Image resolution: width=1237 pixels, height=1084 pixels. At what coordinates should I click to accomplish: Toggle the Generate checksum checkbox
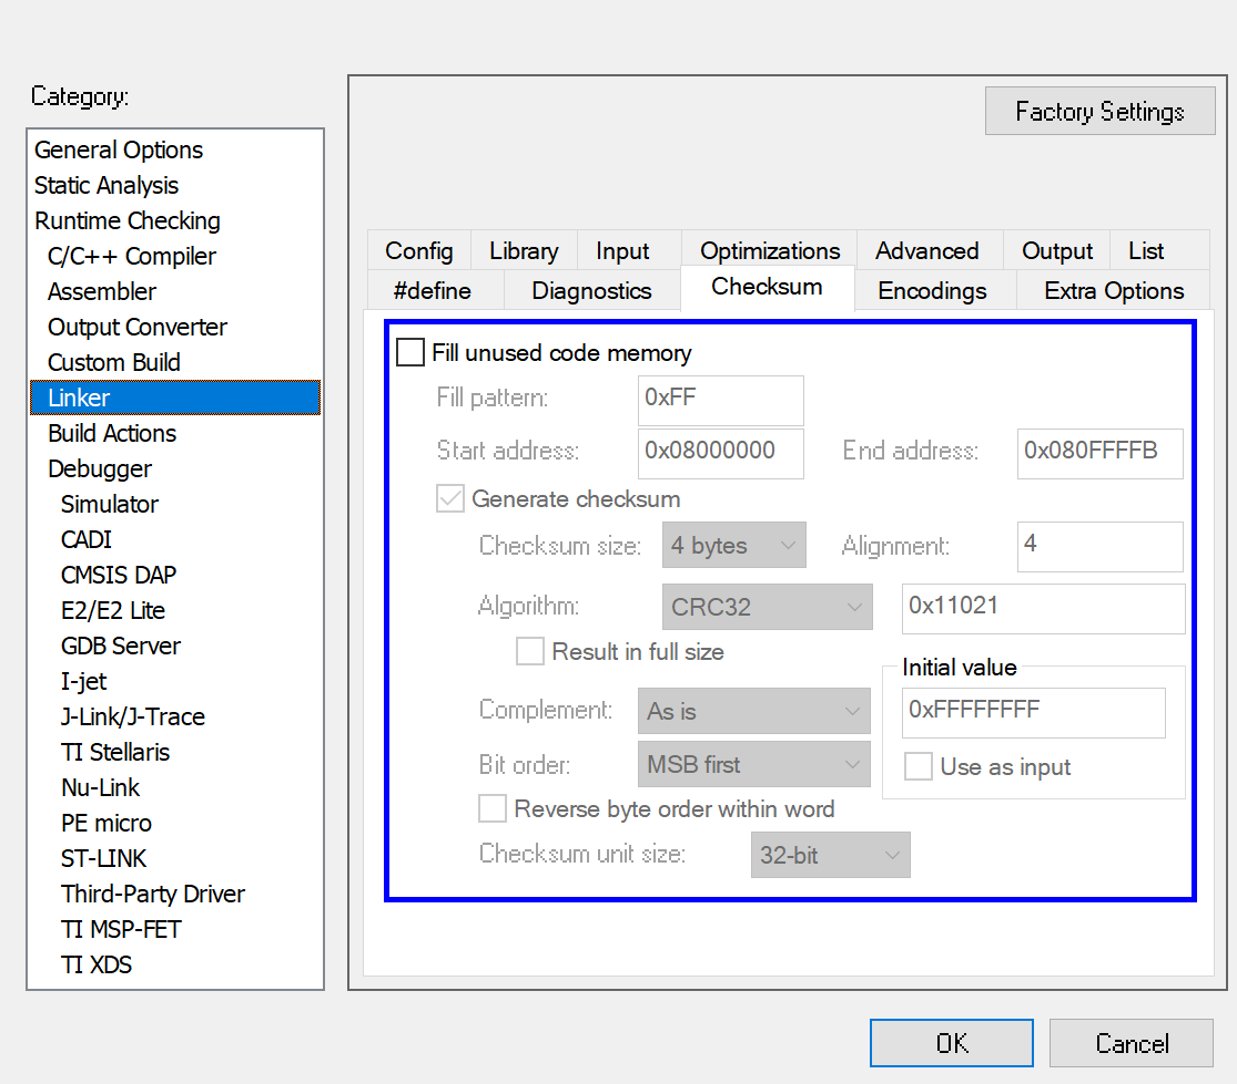click(449, 498)
